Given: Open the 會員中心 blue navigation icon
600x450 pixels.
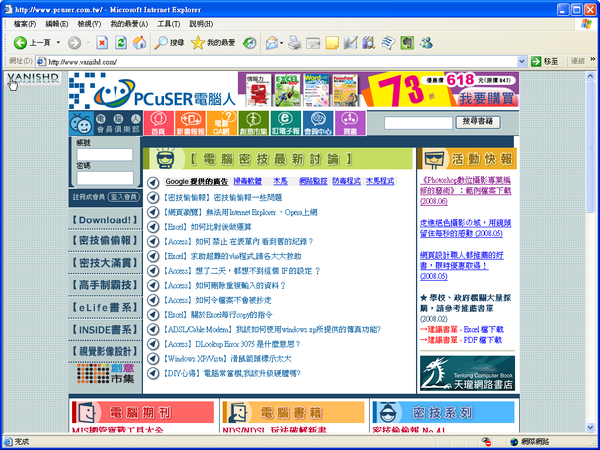Looking at the screenshot, I should [x=318, y=123].
